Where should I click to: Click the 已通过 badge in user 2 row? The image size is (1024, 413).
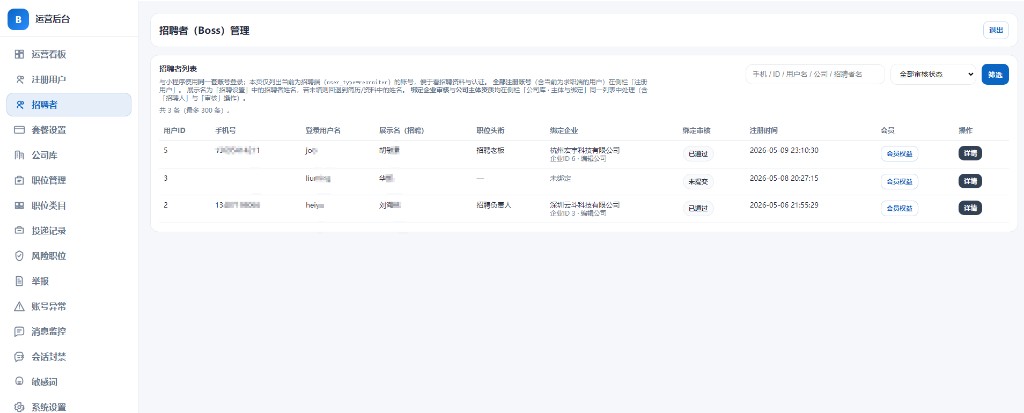coord(697,208)
